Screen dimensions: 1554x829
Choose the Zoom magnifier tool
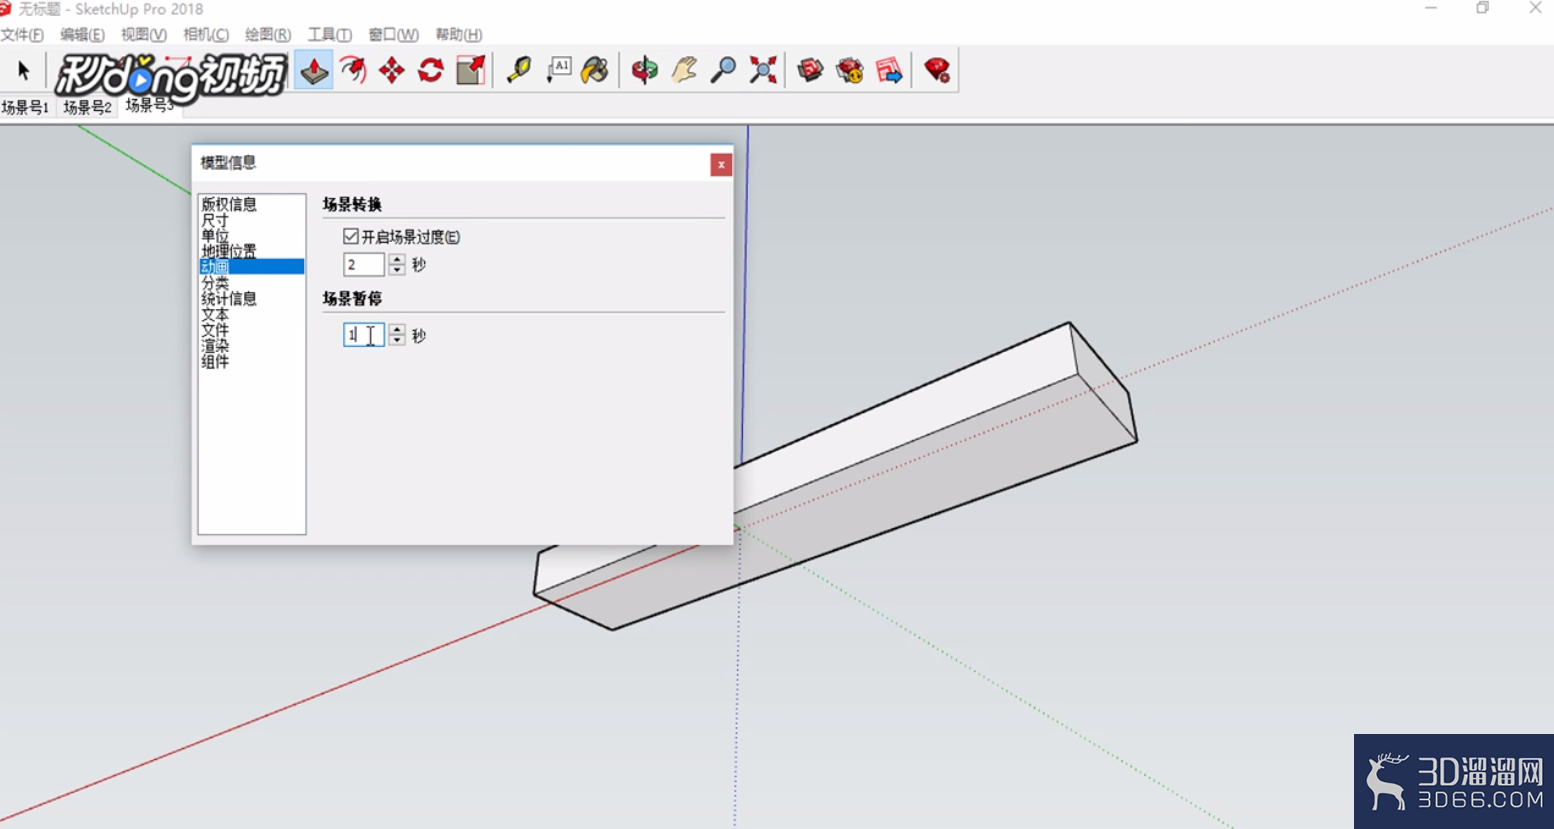[723, 70]
